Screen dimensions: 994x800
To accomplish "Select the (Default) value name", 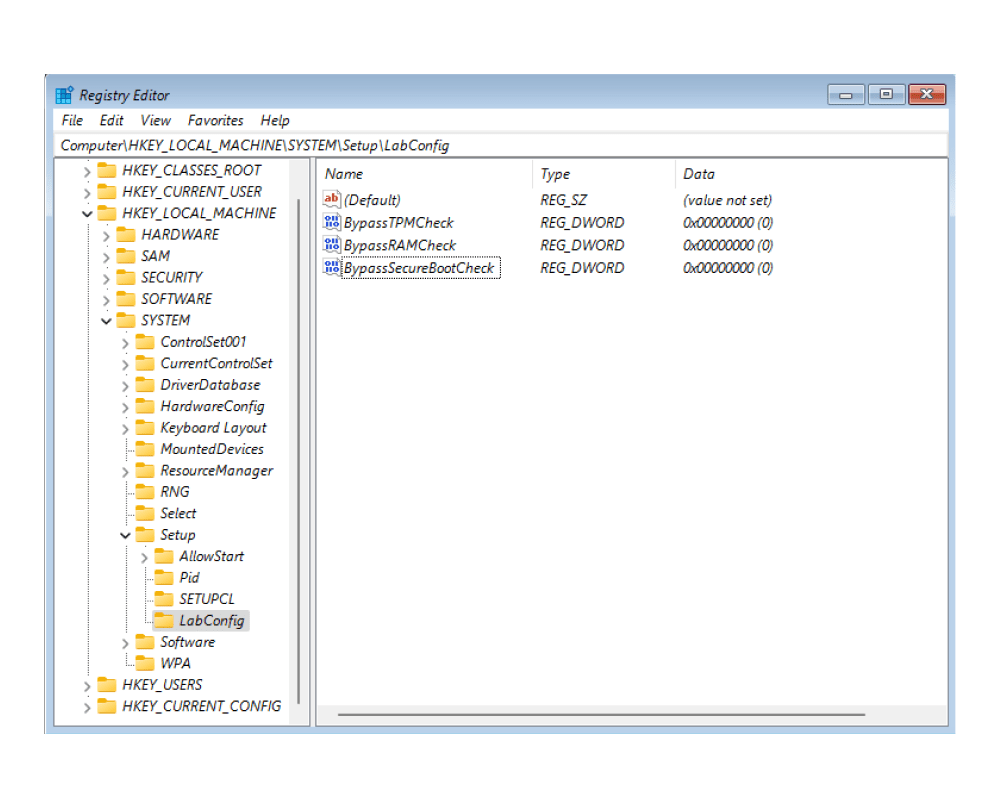I will (372, 200).
